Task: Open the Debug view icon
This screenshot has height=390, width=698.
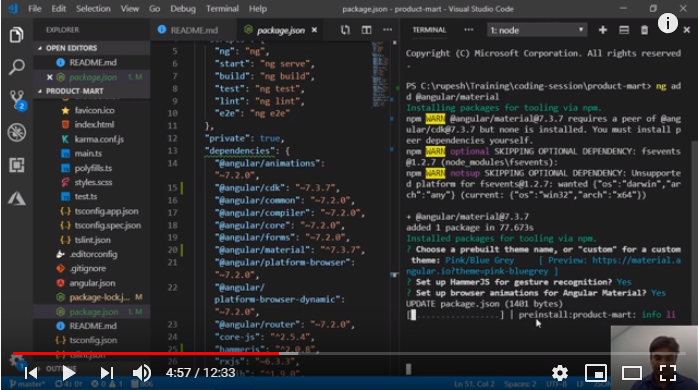Action: point(16,133)
